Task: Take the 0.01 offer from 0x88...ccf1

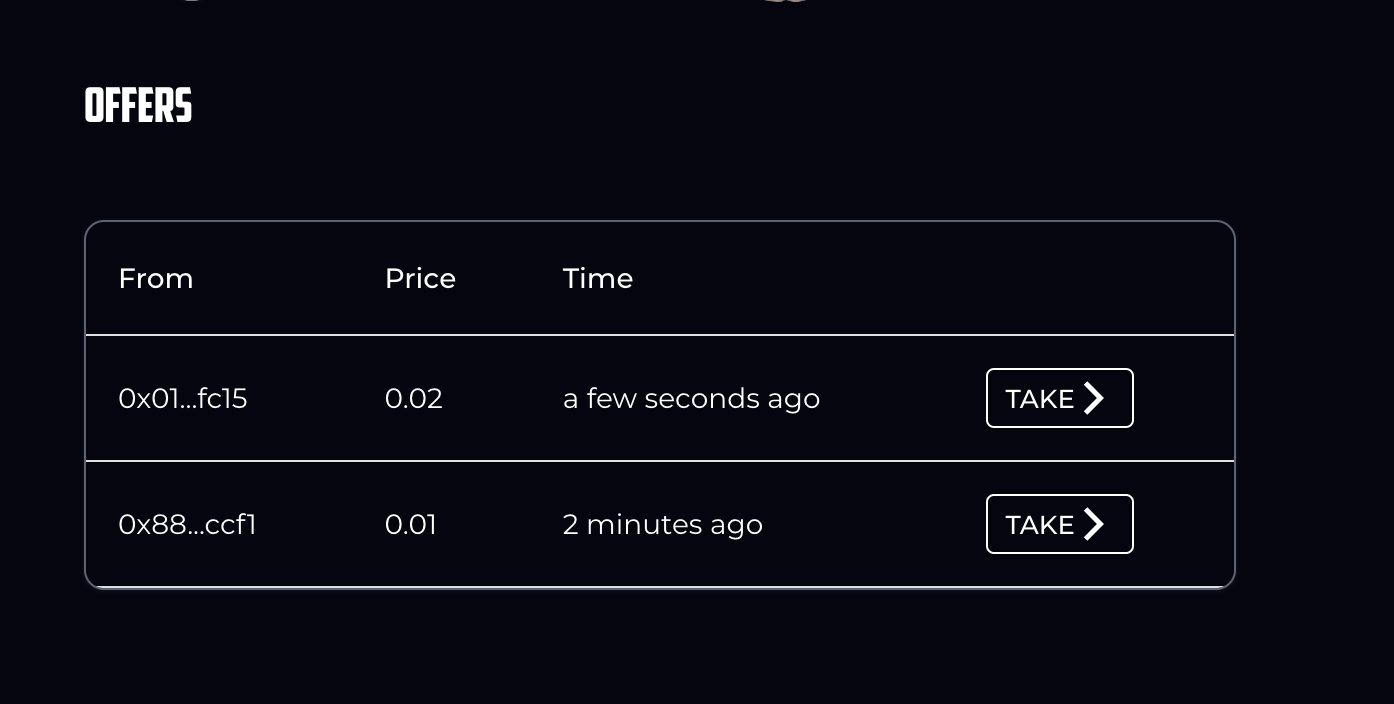Action: 1059,524
